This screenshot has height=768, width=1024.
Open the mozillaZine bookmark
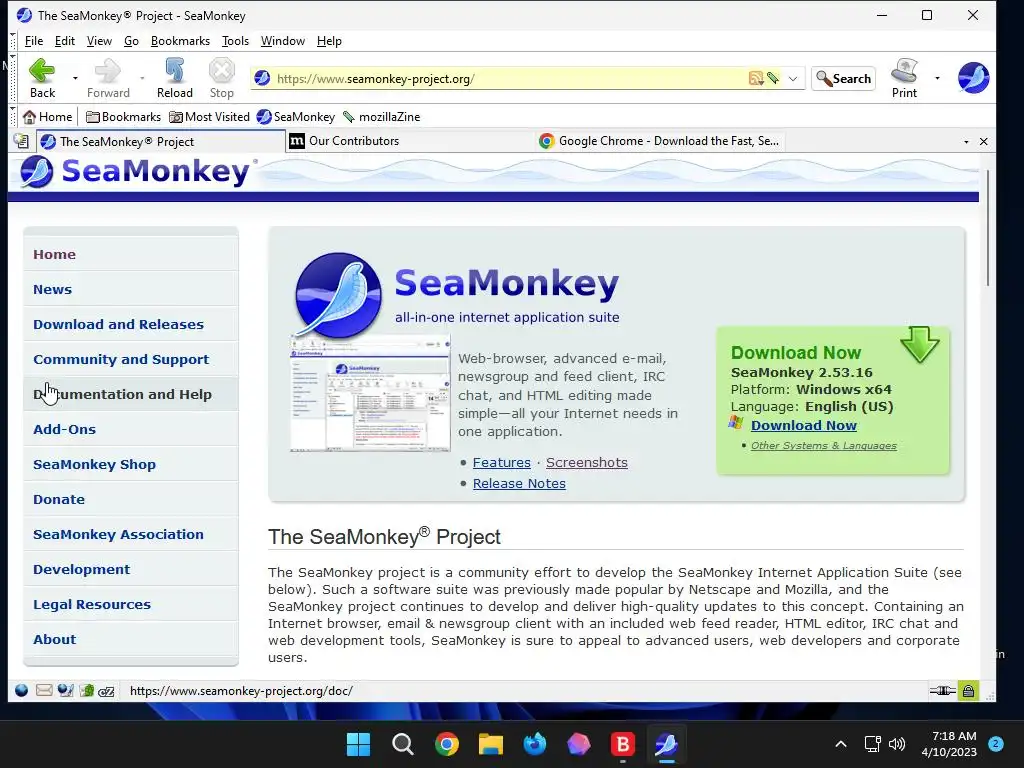(381, 117)
